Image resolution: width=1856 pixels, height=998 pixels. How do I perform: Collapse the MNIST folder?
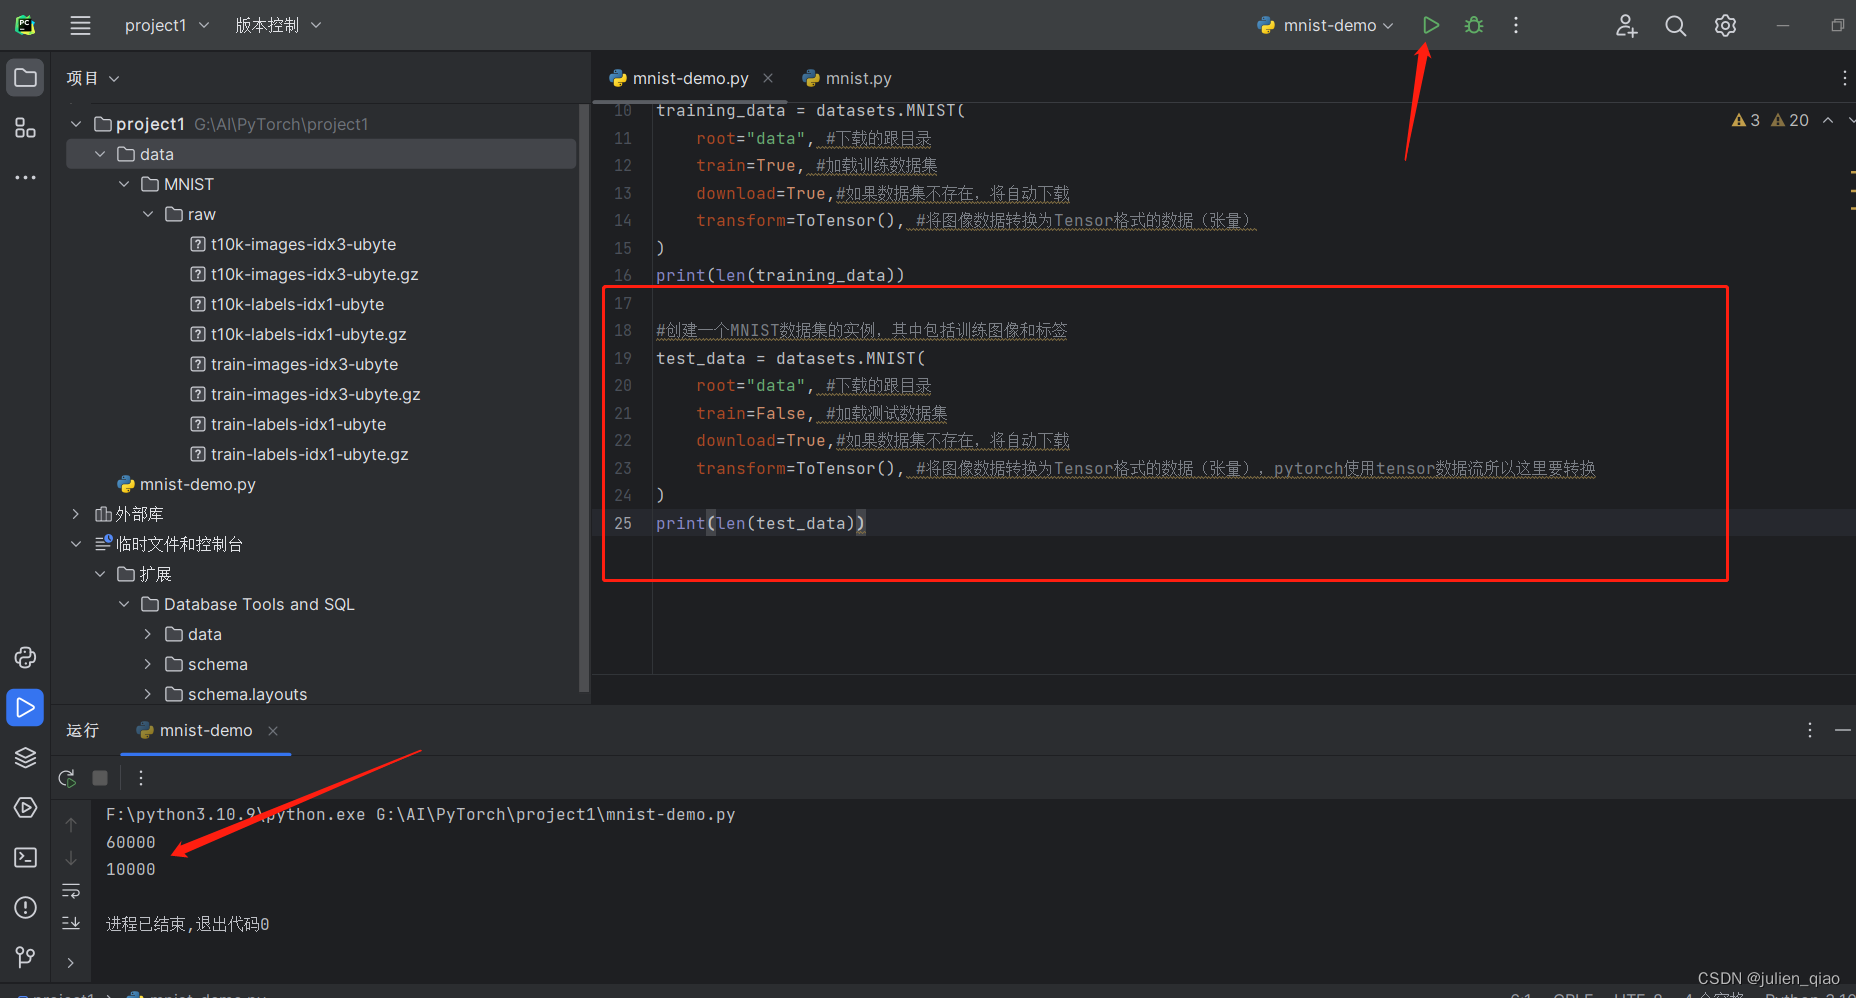(x=124, y=184)
